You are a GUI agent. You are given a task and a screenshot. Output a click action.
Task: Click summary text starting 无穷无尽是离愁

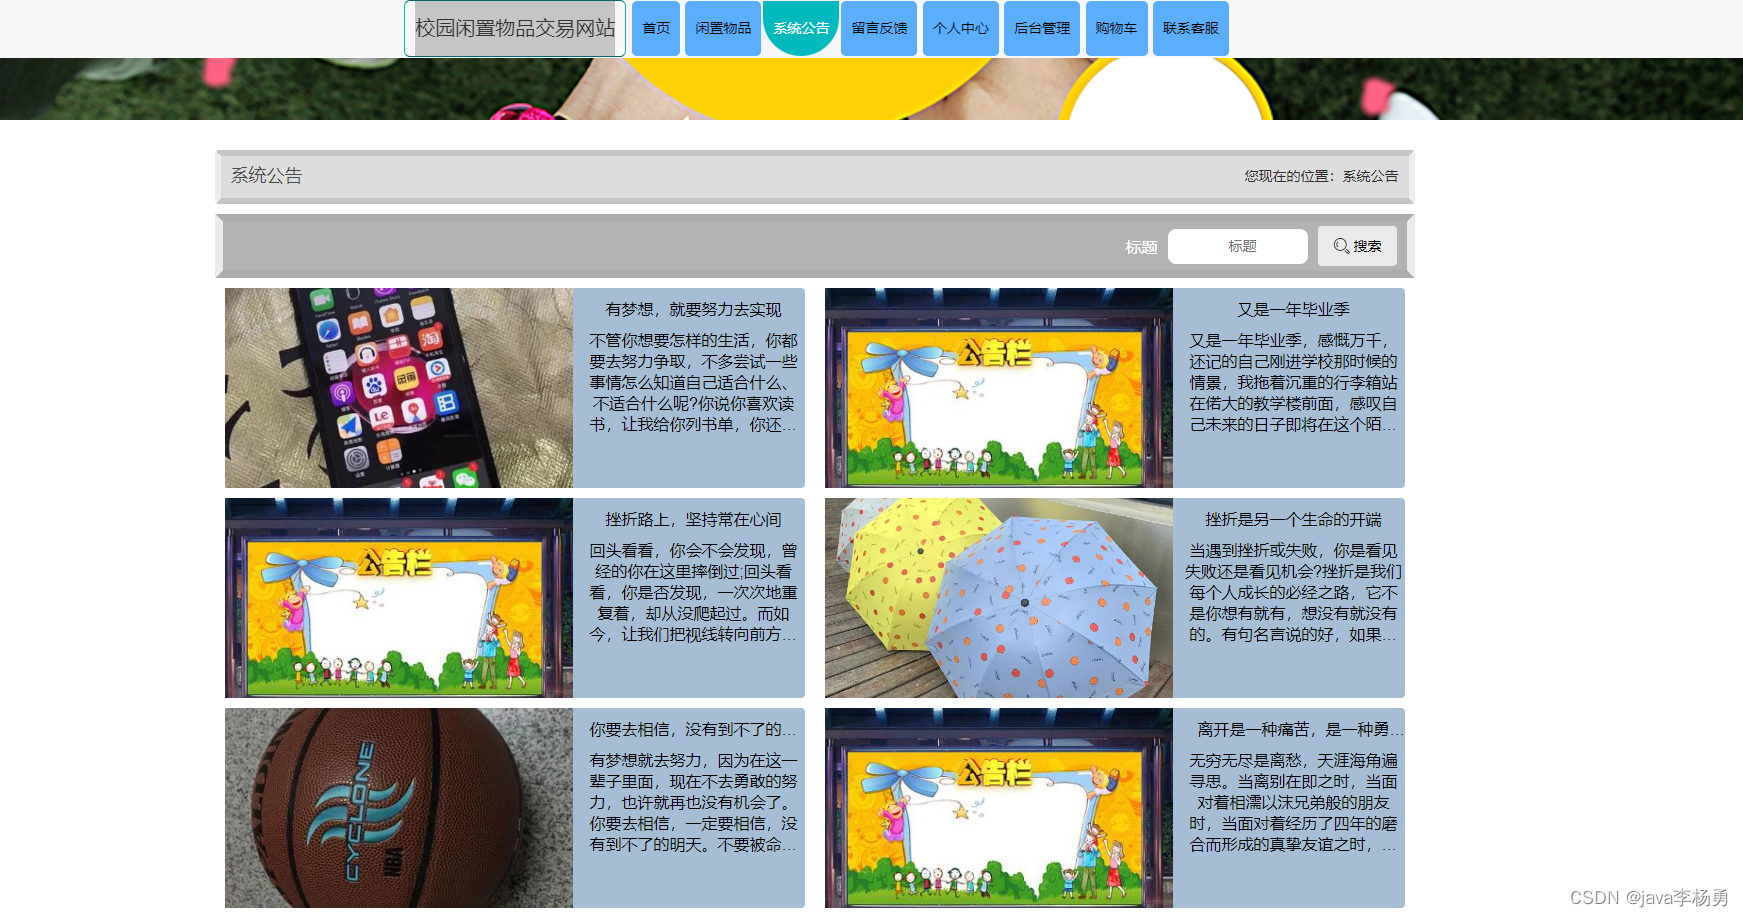click(x=1293, y=803)
